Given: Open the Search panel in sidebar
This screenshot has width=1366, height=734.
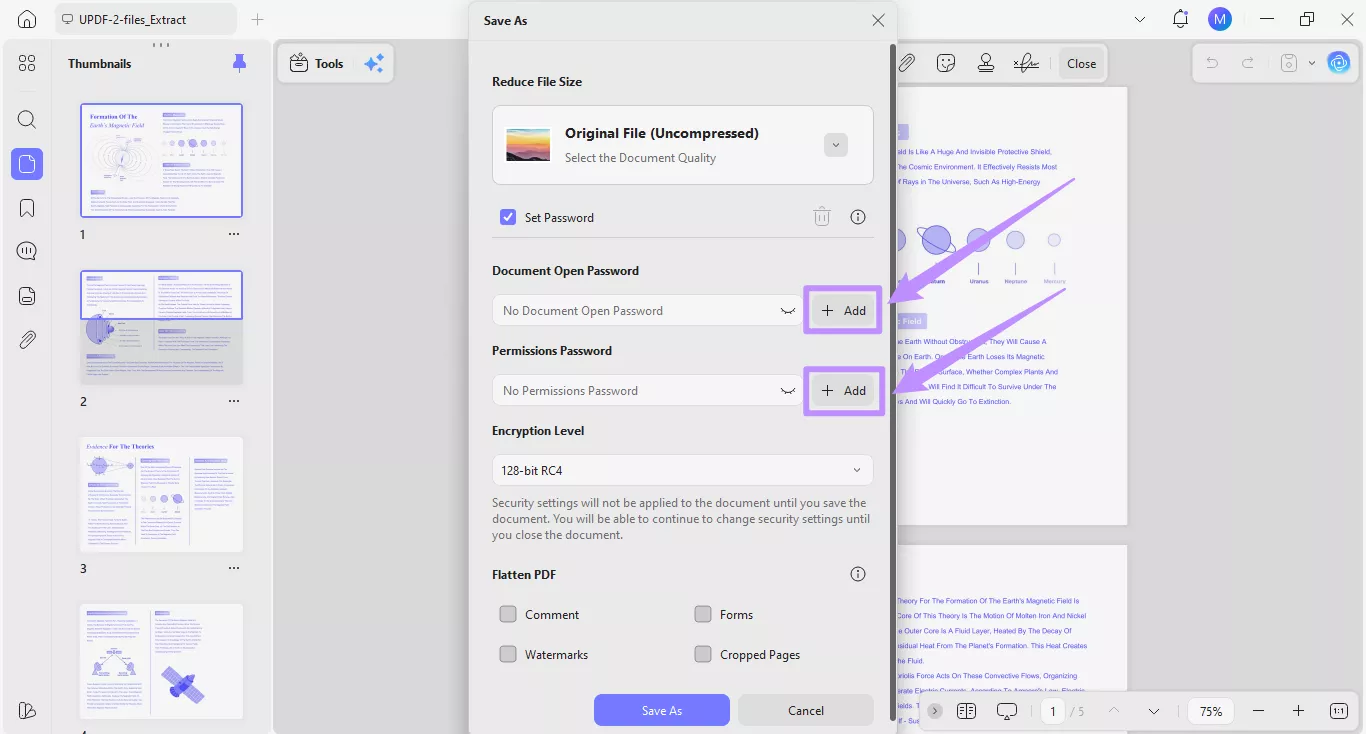Looking at the screenshot, I should pyautogui.click(x=27, y=119).
